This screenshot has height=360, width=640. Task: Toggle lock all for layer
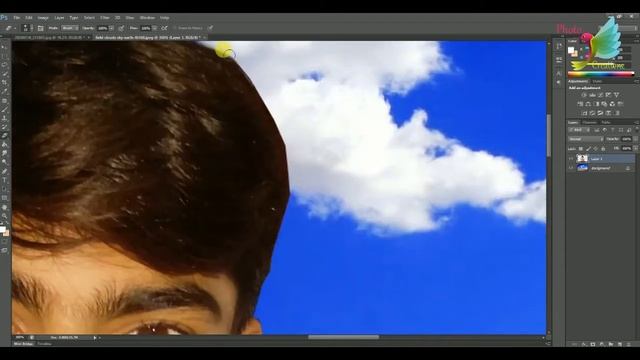(603, 149)
